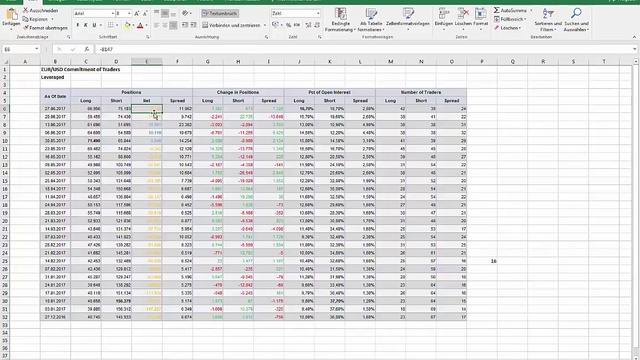Open Als Tabelle formatieren gallery
This screenshot has width=640, height=360.
pos(371,20)
